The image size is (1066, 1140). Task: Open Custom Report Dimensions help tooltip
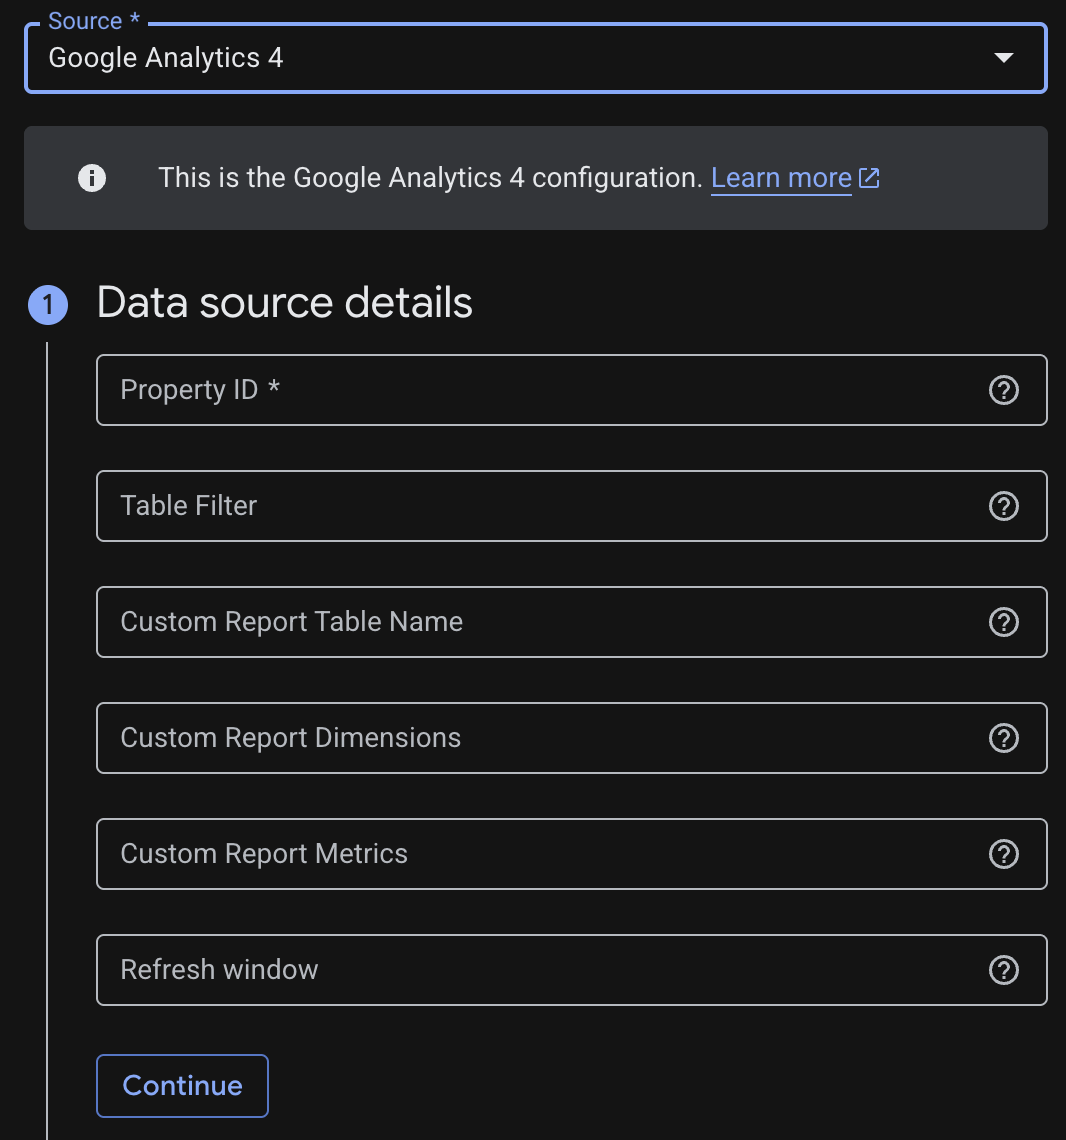point(1003,738)
